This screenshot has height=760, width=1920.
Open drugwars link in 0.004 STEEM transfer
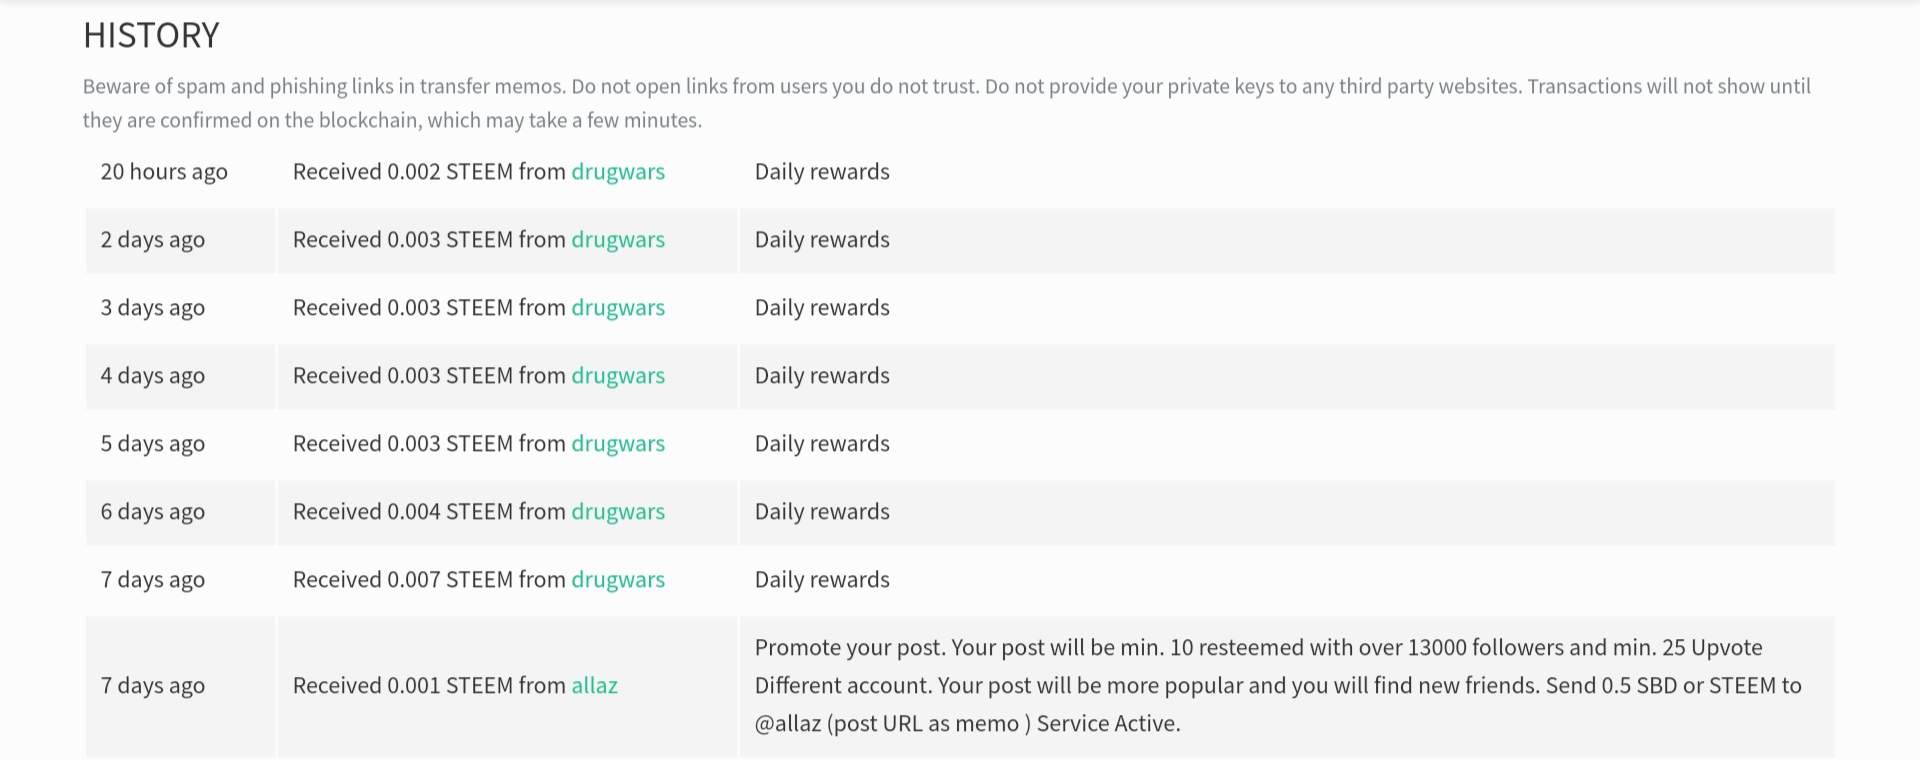(x=617, y=512)
